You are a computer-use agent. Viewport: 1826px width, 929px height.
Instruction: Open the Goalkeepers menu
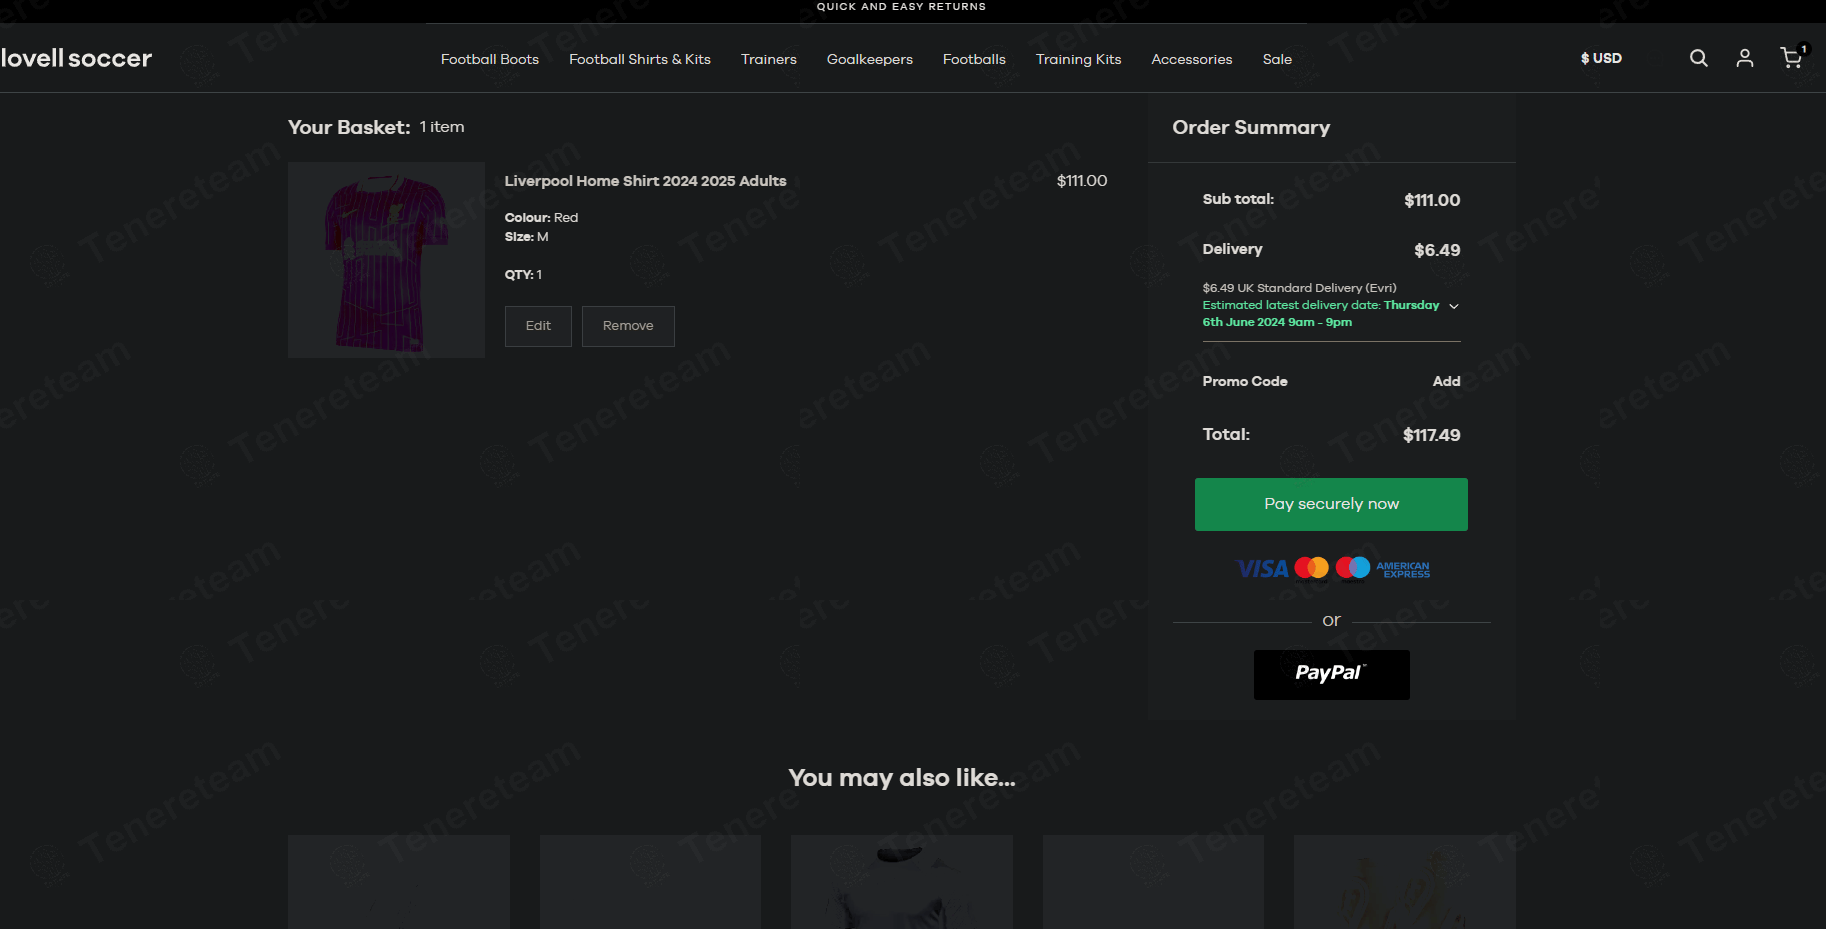870,59
